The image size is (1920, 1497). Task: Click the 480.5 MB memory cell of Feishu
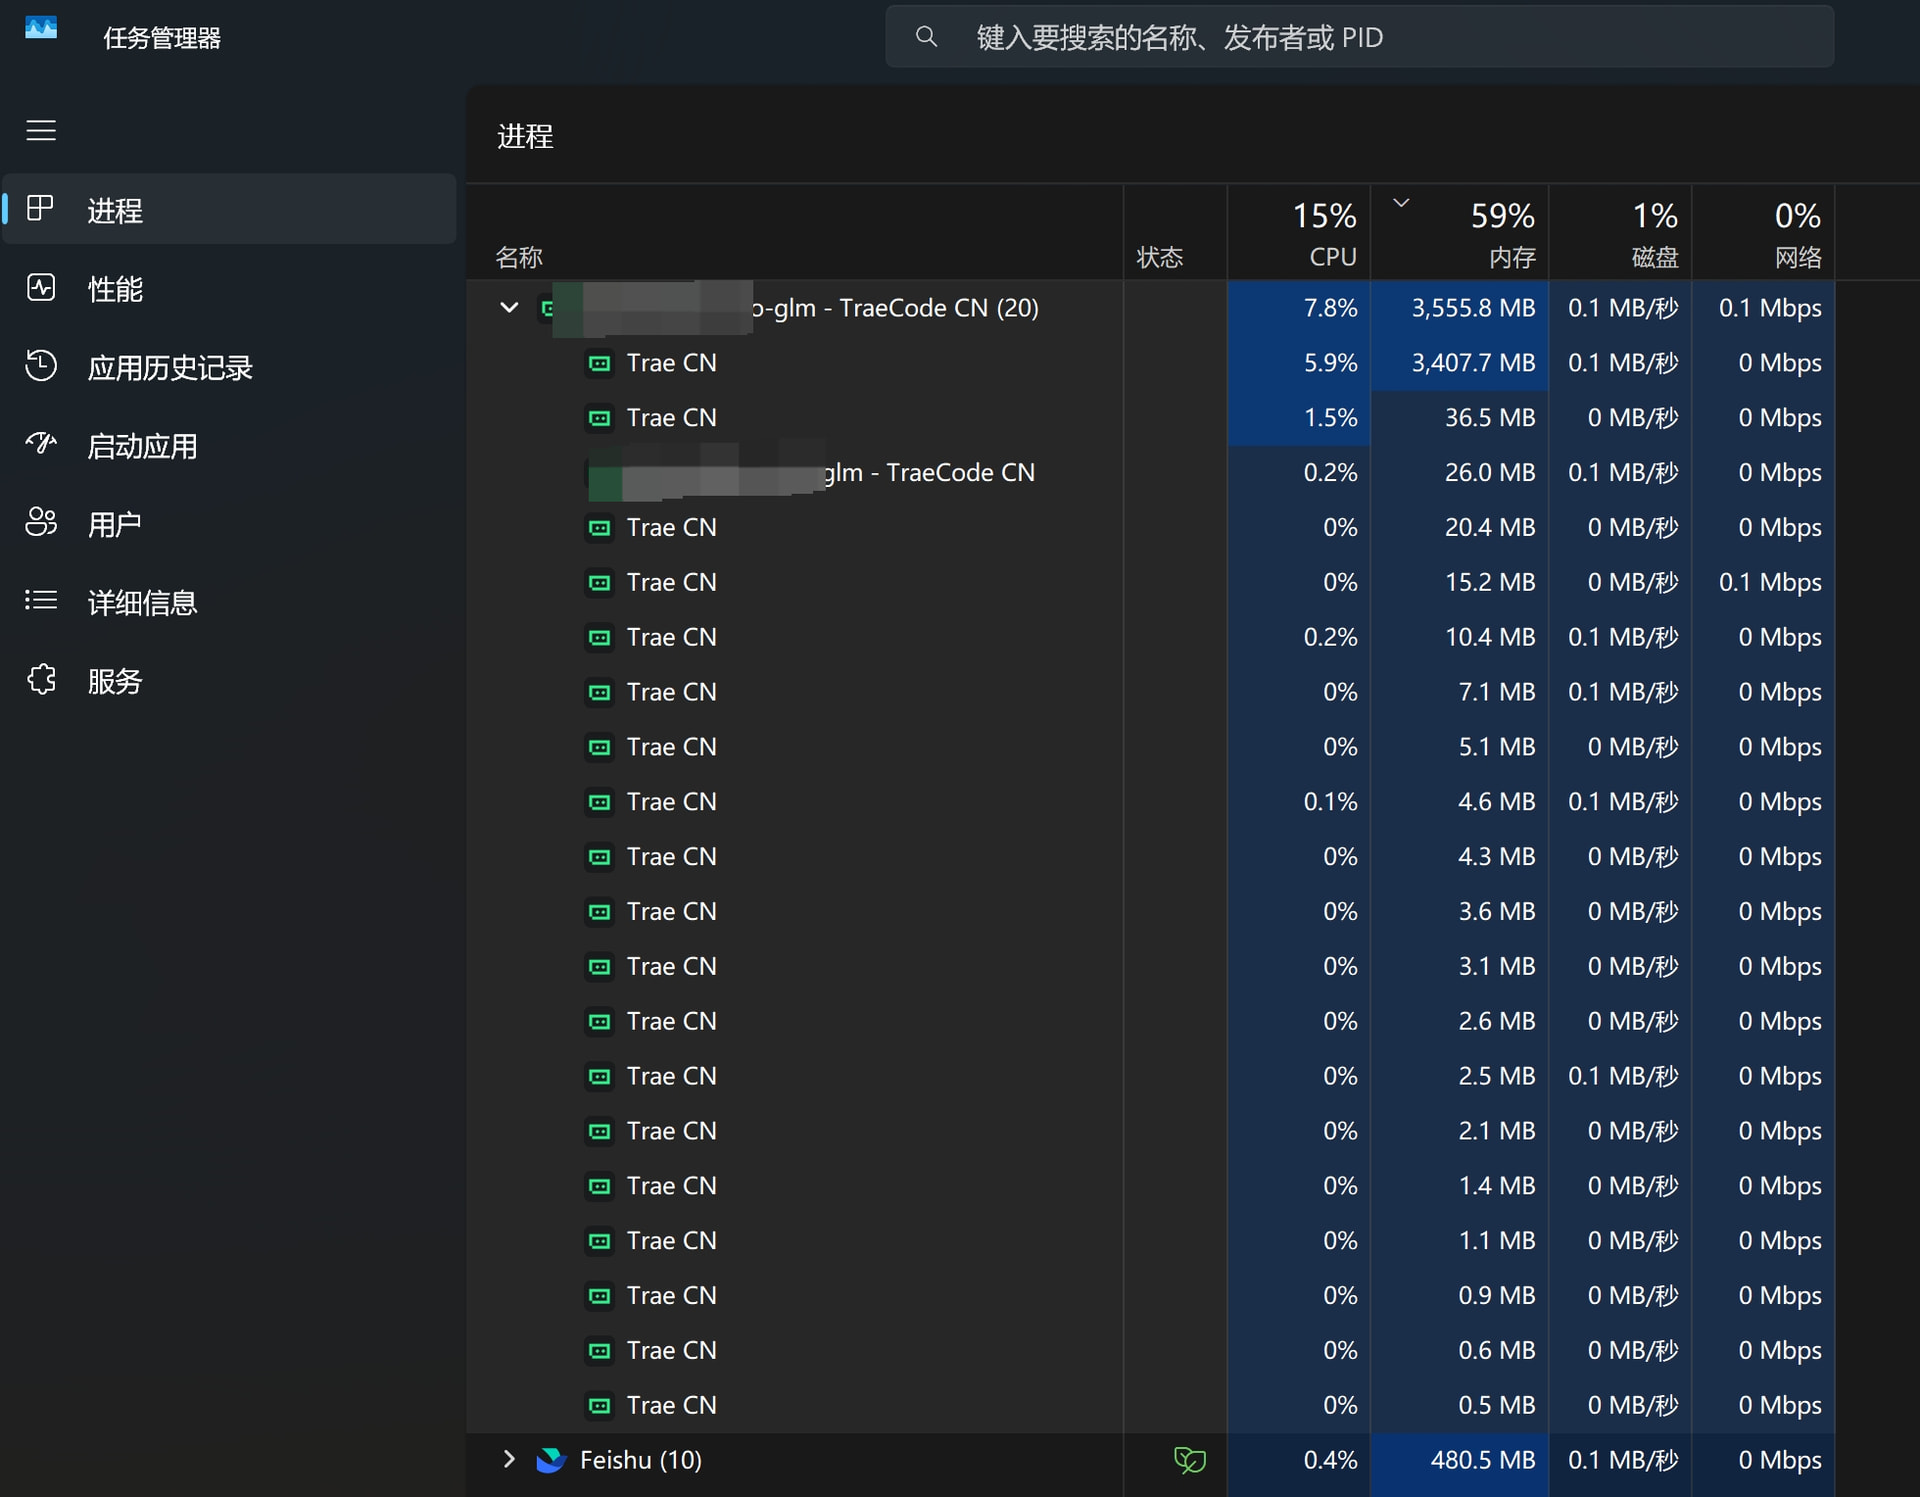[1459, 1460]
